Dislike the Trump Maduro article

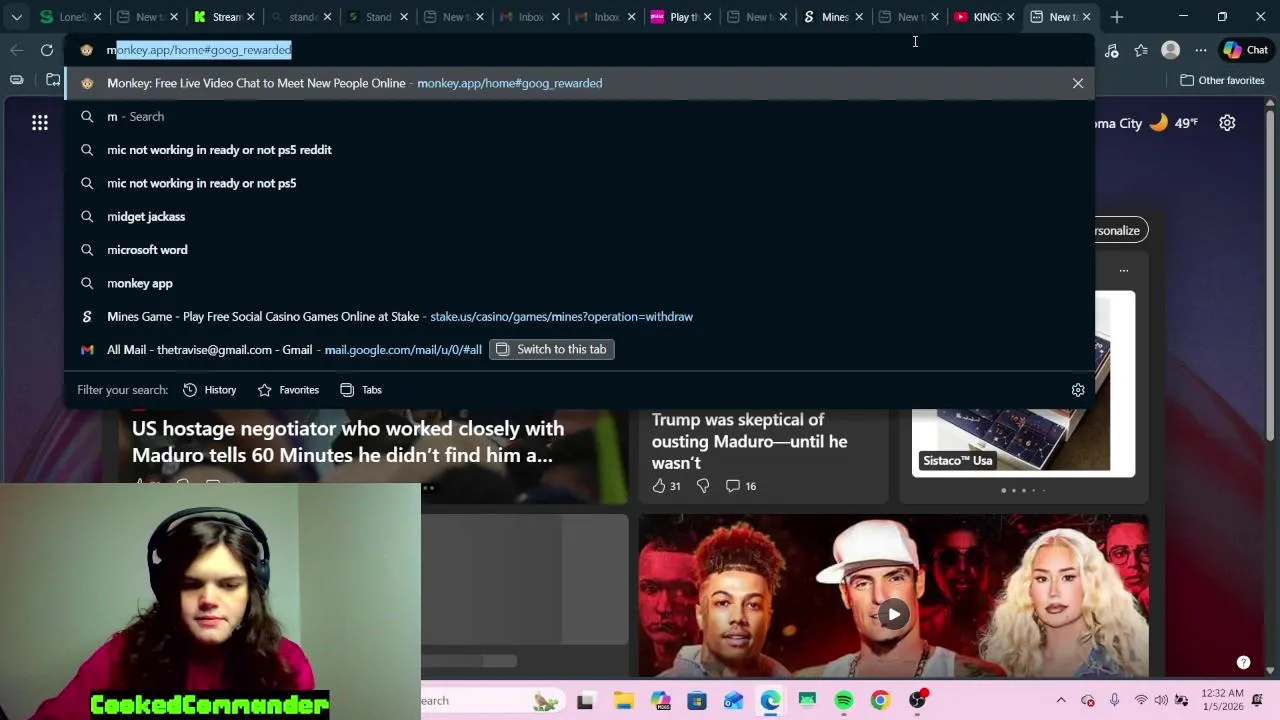[x=703, y=486]
